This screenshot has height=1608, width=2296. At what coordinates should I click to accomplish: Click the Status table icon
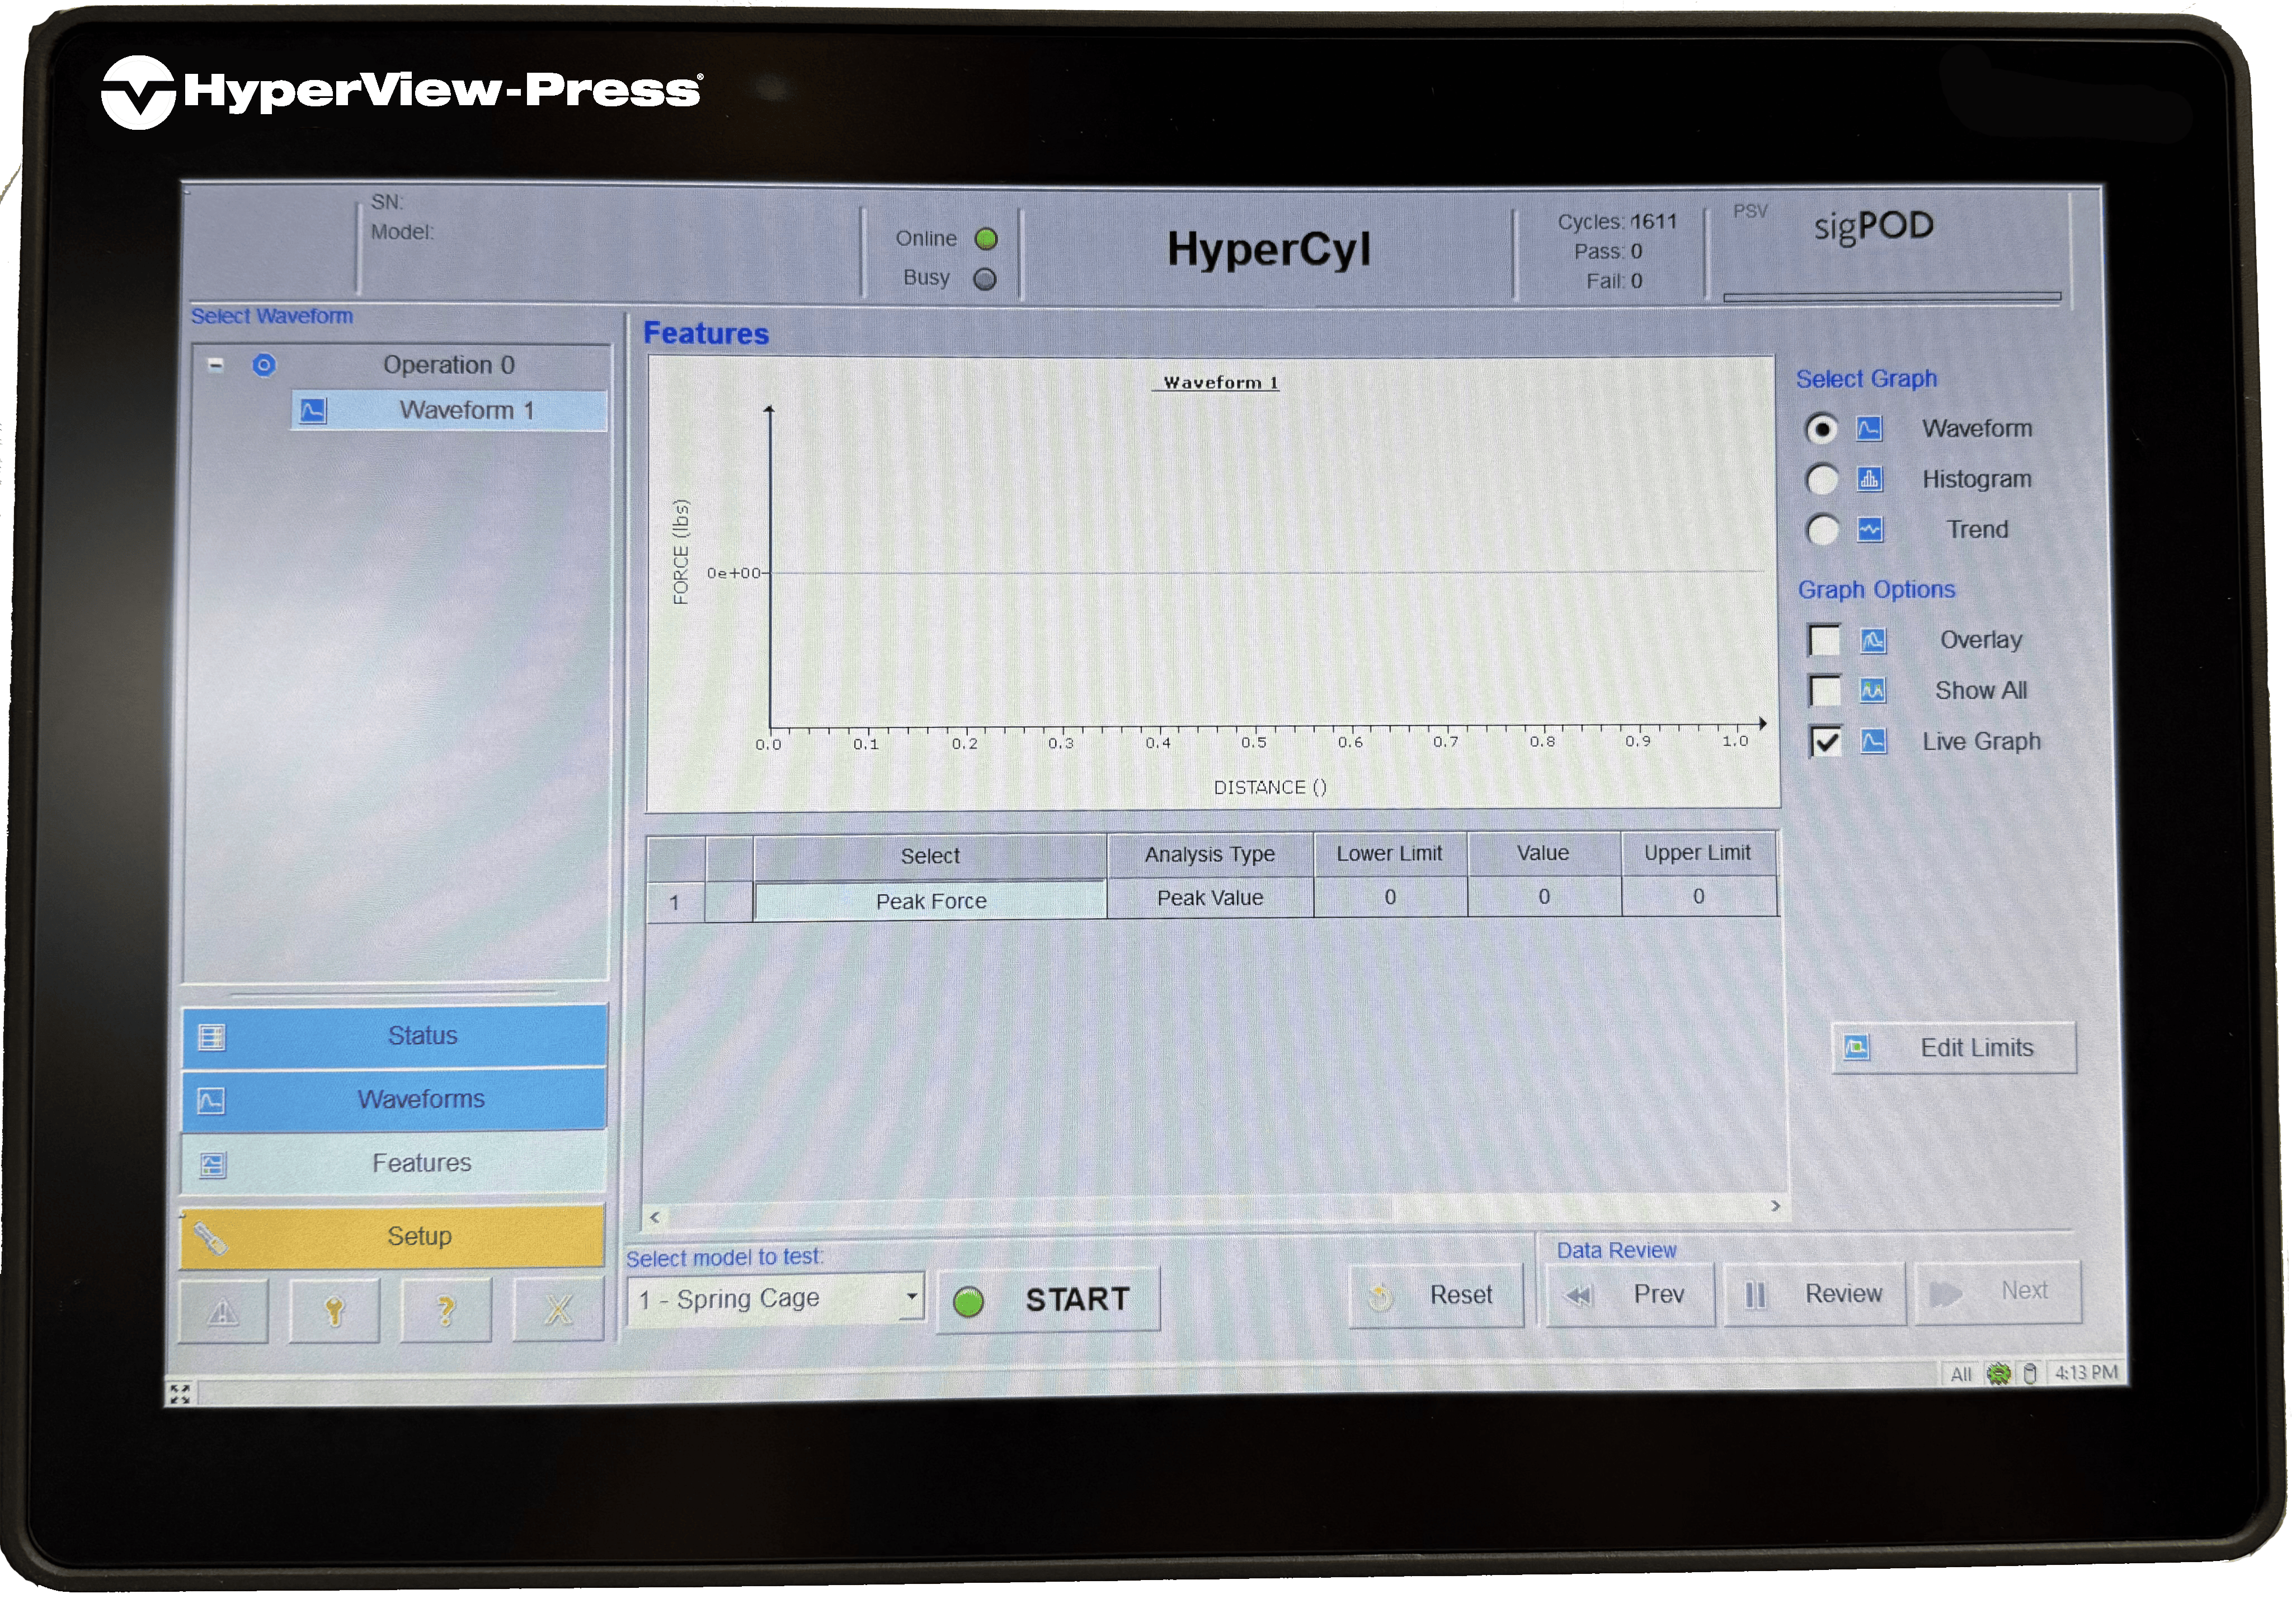pyautogui.click(x=212, y=1038)
